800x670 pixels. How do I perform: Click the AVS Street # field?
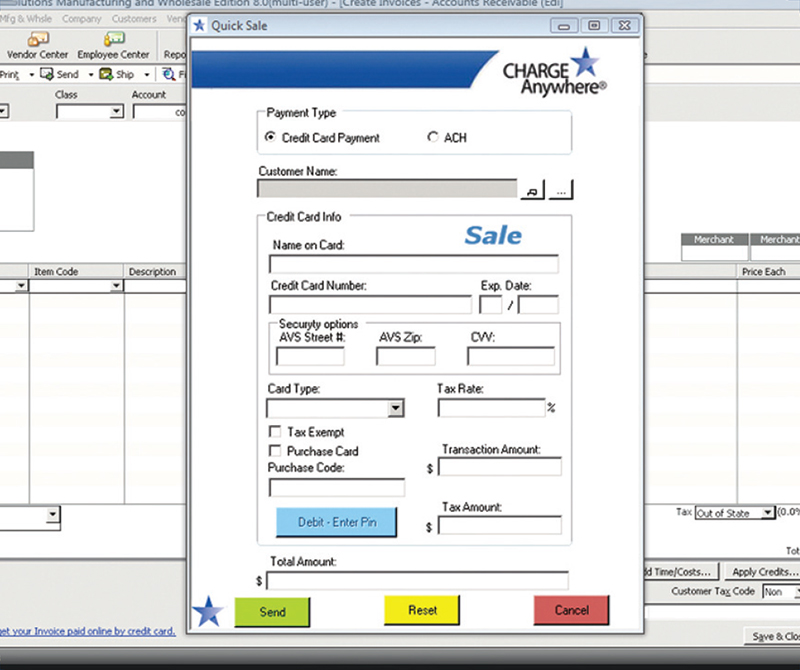click(x=310, y=356)
